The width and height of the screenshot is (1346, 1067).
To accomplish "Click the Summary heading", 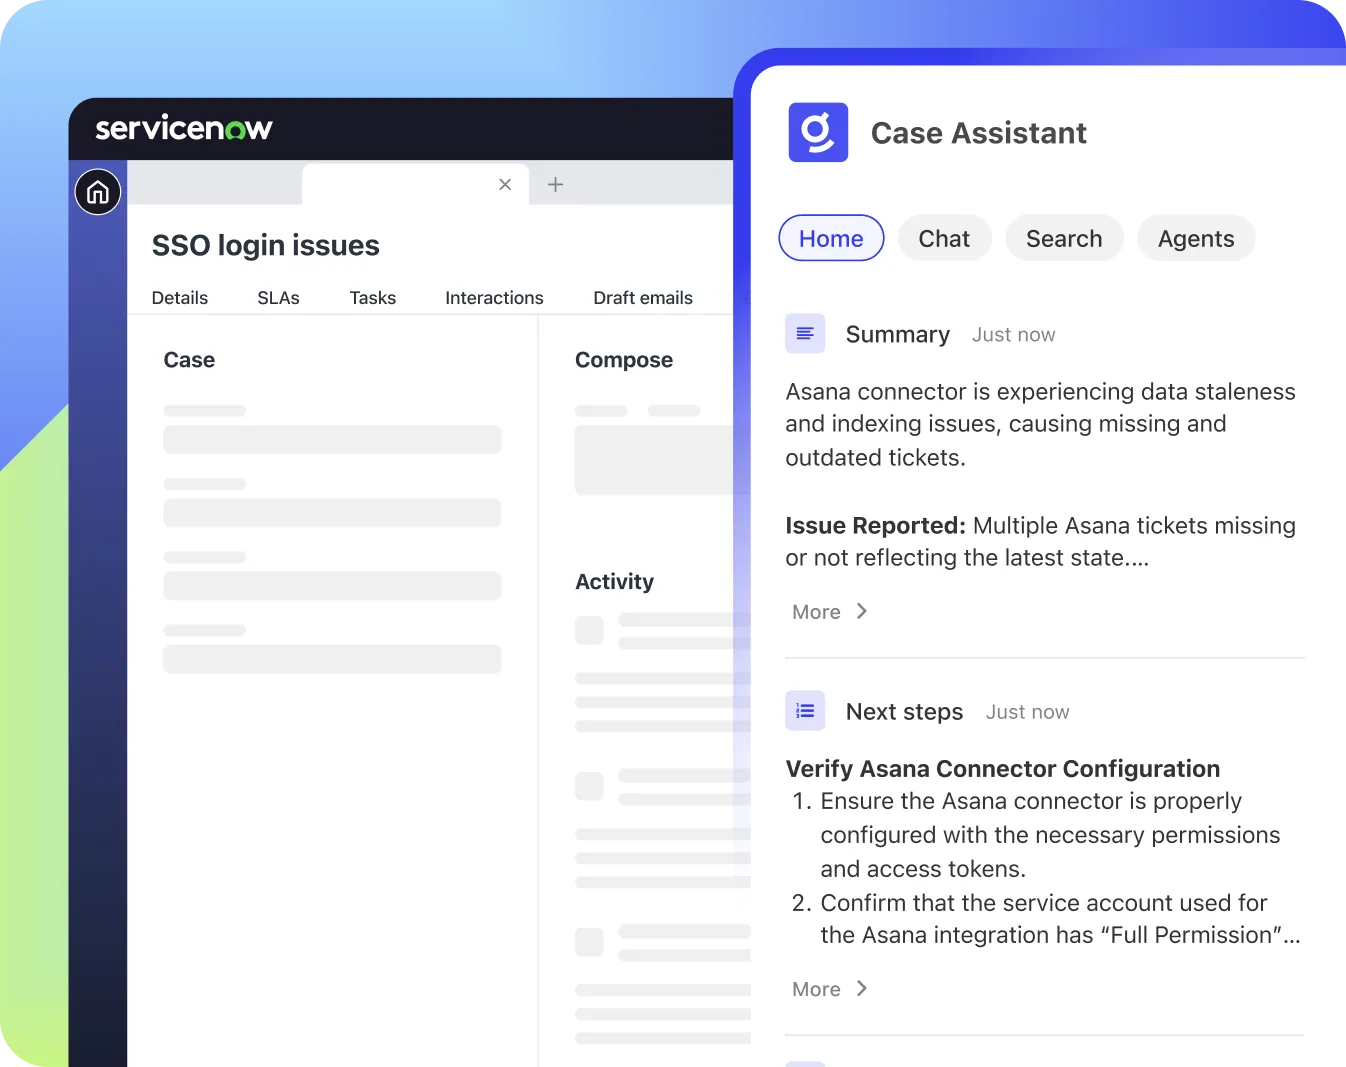I will click(898, 334).
